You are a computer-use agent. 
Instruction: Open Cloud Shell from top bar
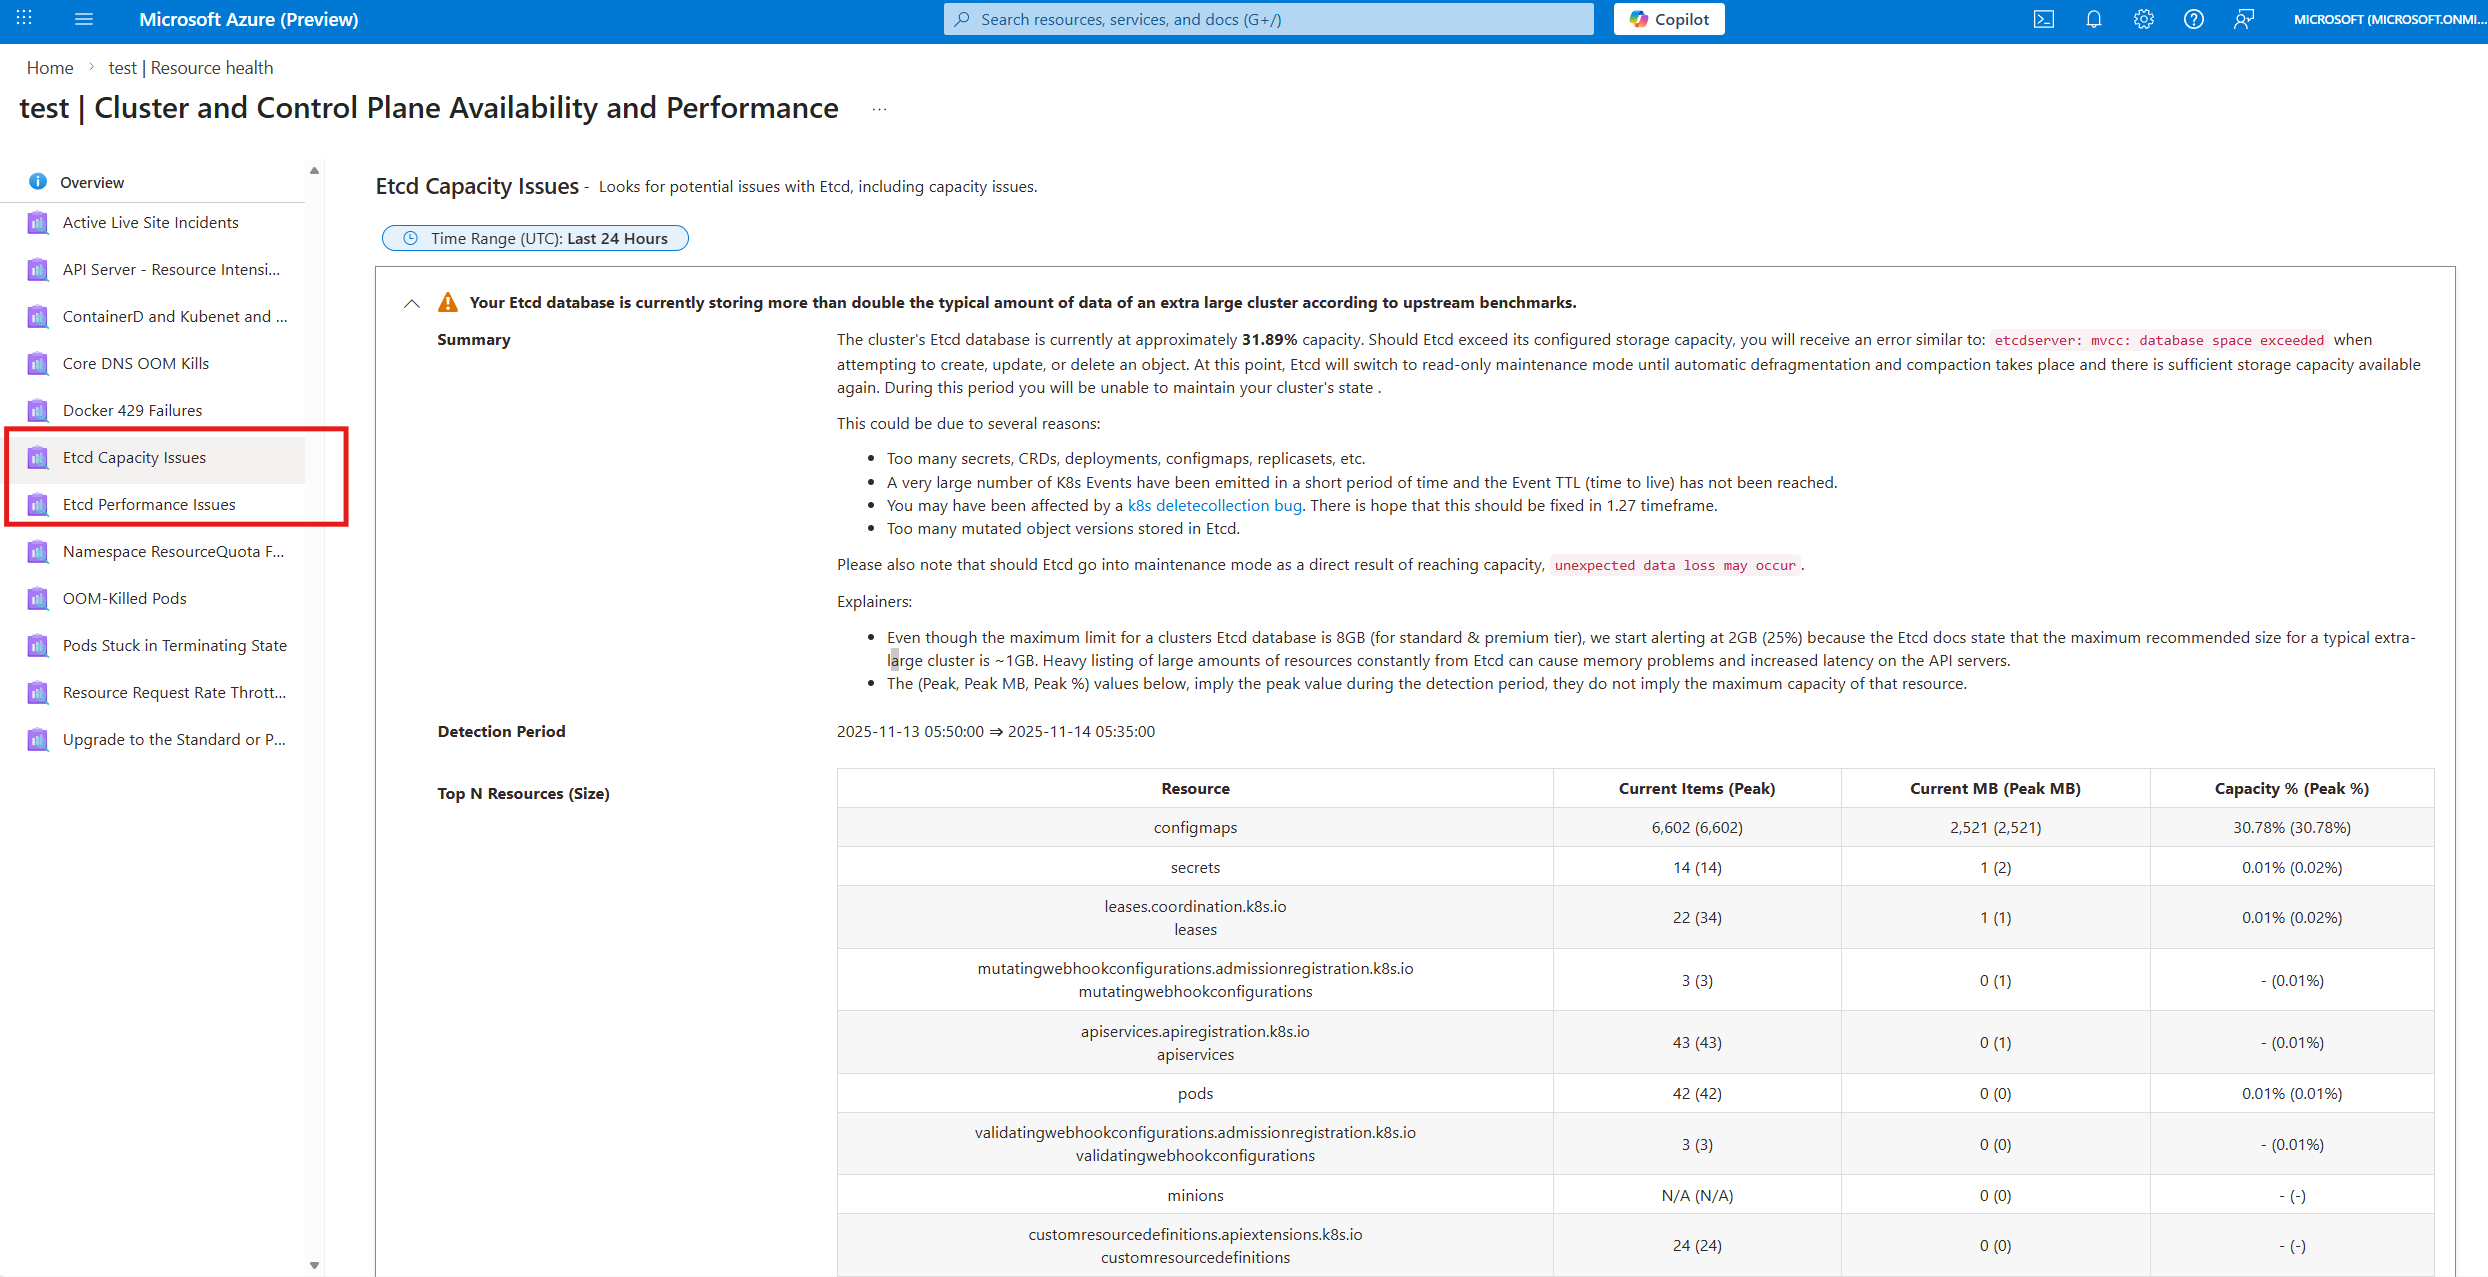(2043, 19)
